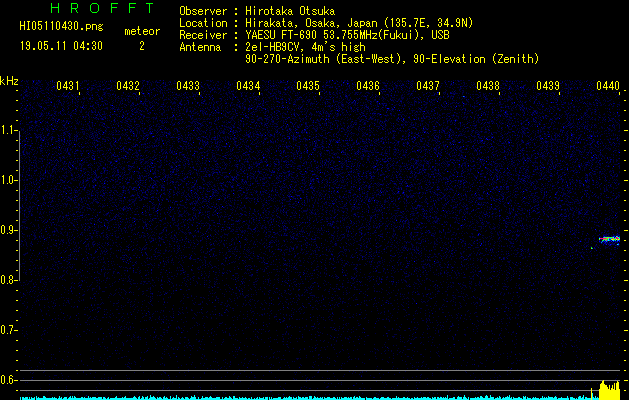Click the Receiver line YAESU FT-690
The width and height of the screenshot is (629, 400).
(x=314, y=35)
